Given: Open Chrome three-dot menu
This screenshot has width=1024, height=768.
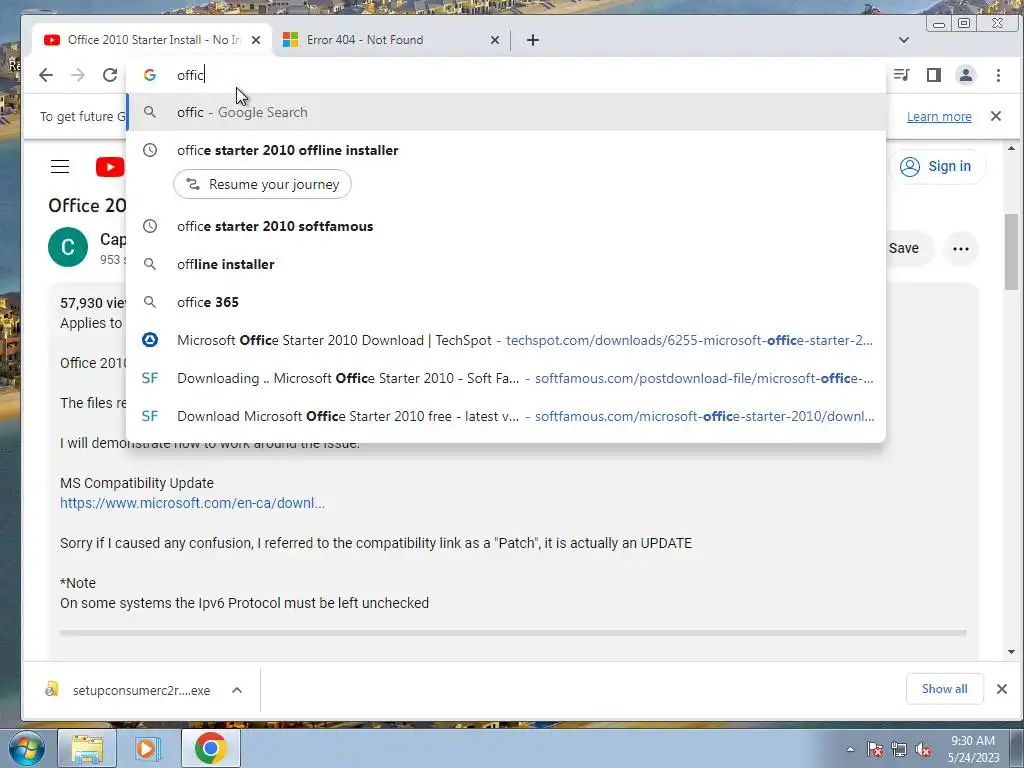Looking at the screenshot, I should tap(998, 75).
